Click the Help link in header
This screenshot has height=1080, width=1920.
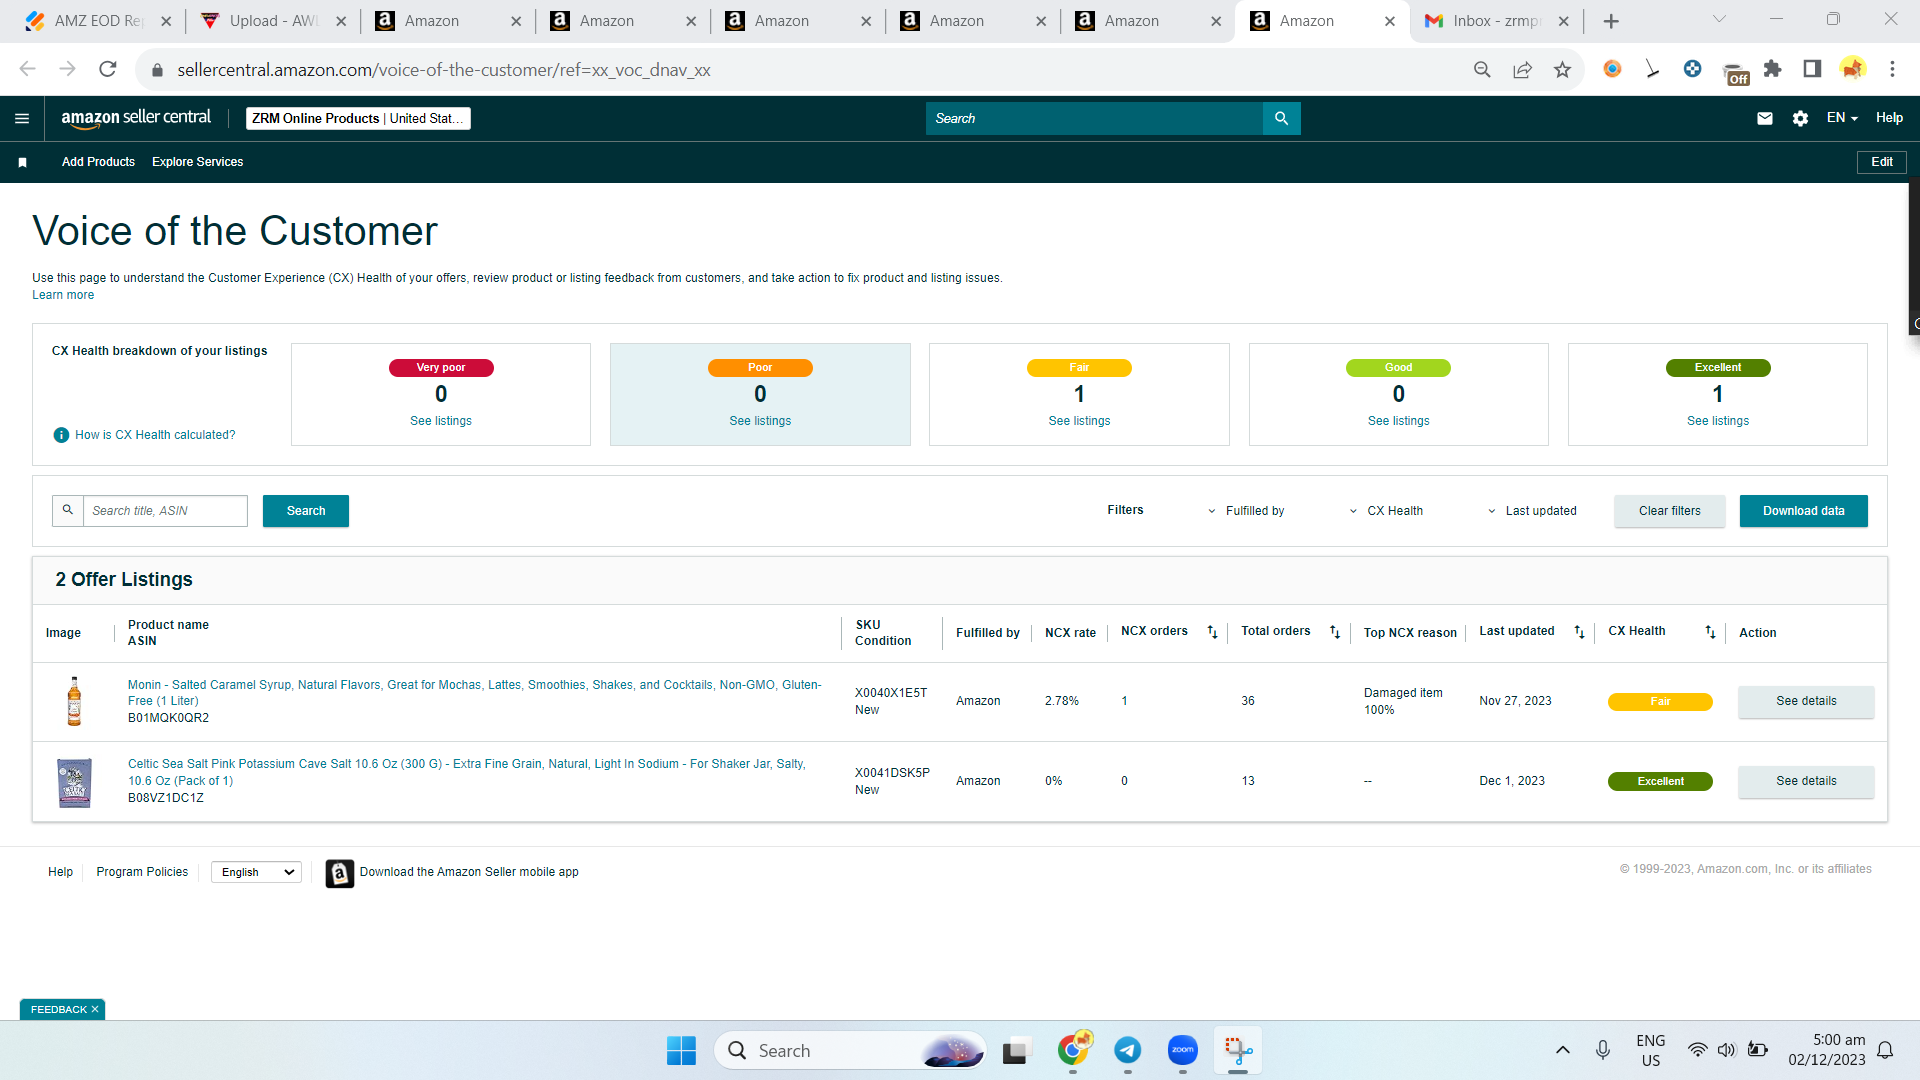(1889, 118)
